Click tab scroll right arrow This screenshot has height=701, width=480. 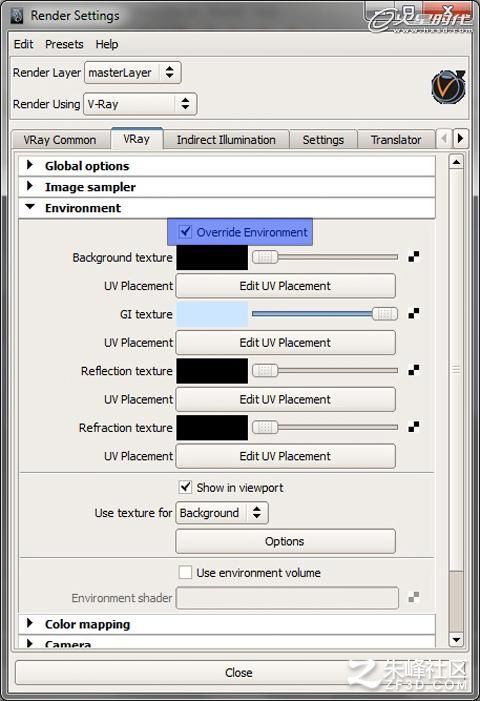coord(460,139)
